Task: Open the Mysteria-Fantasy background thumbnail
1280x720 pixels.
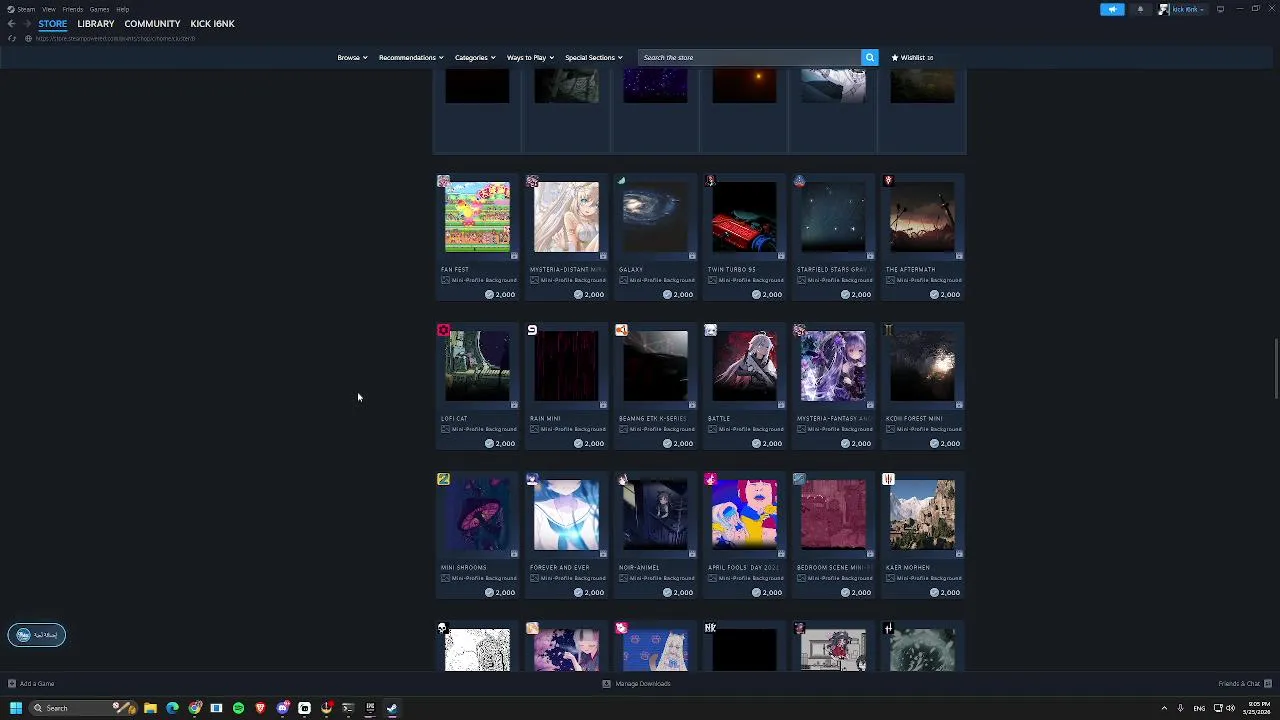Action: click(x=833, y=366)
